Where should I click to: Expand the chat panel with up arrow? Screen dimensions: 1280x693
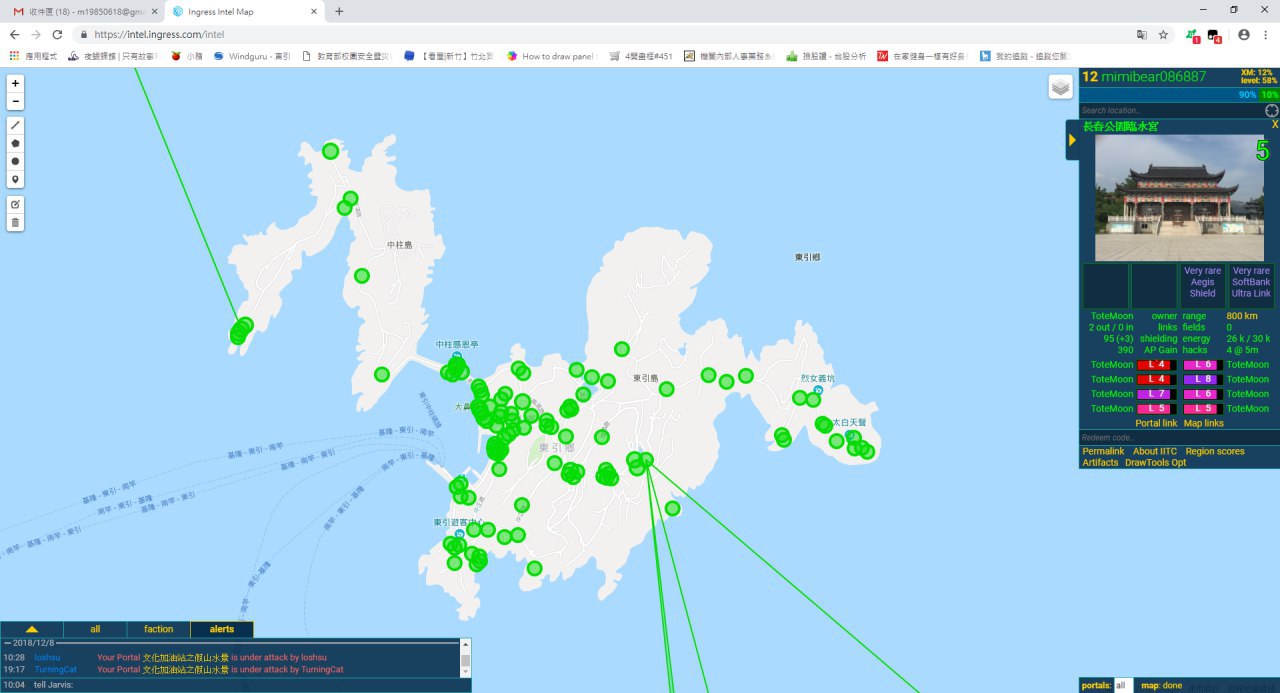click(31, 629)
